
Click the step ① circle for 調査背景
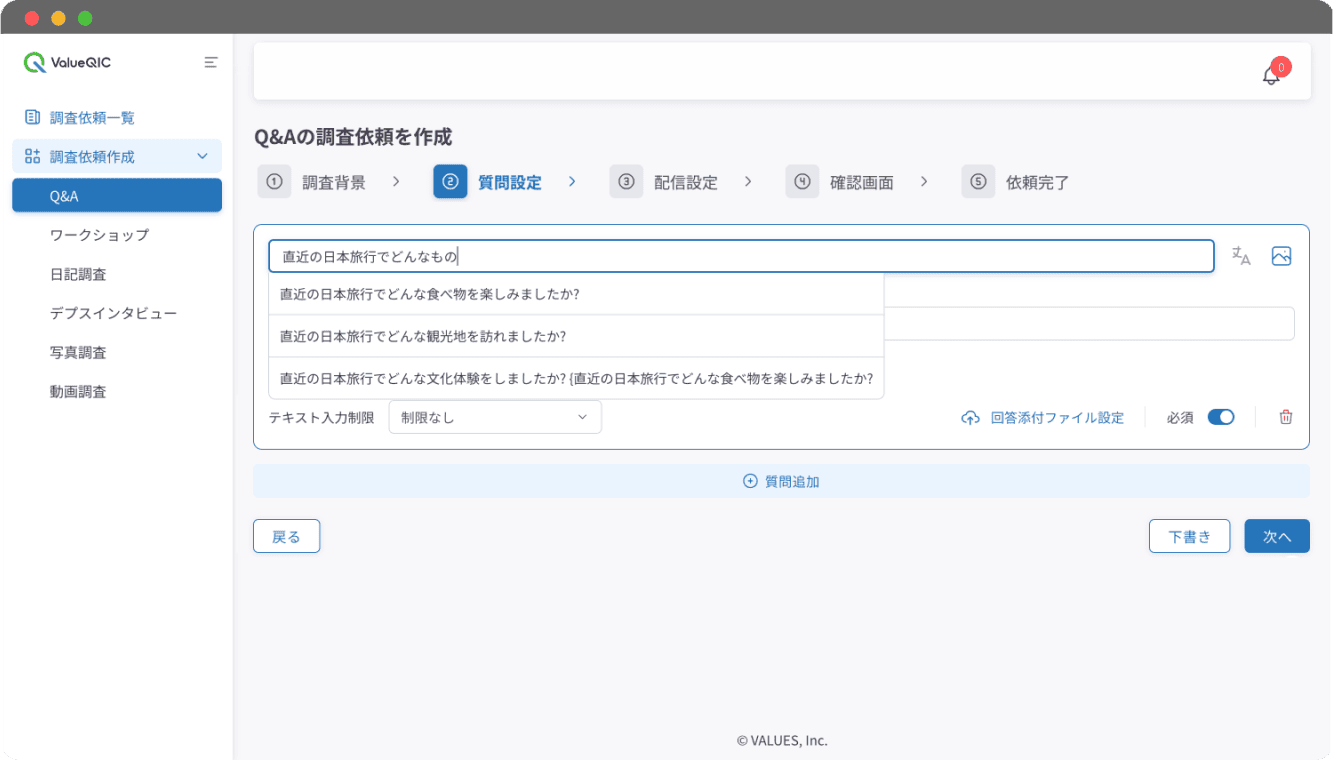[x=274, y=181]
